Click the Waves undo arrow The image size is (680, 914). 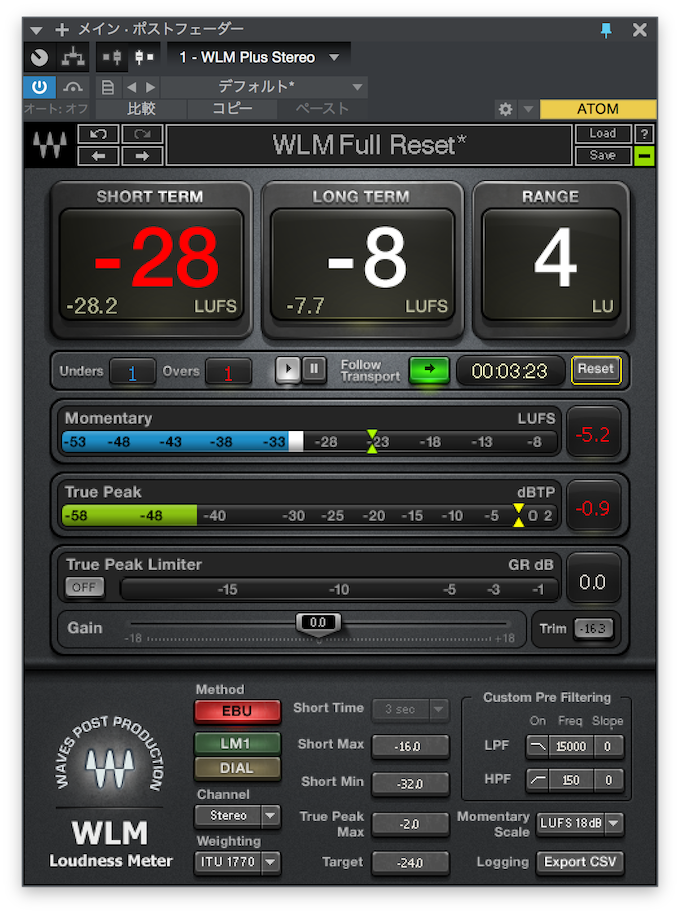point(98,134)
